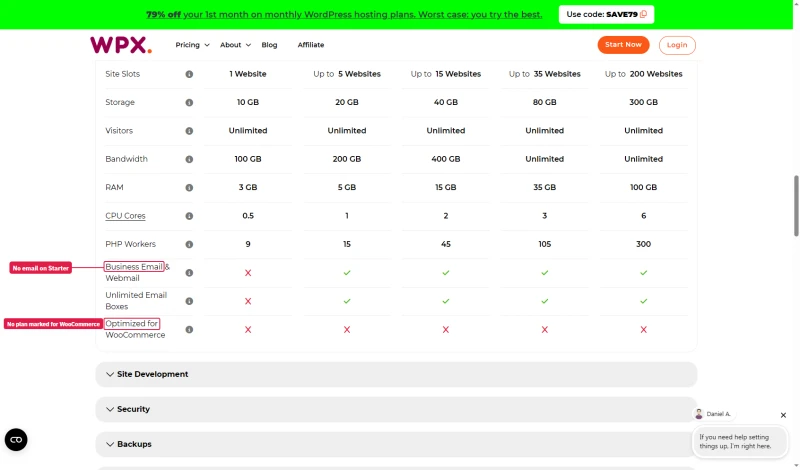The image size is (800, 470).
Task: Click Daniel A. chat avatar
Action: (x=699, y=414)
